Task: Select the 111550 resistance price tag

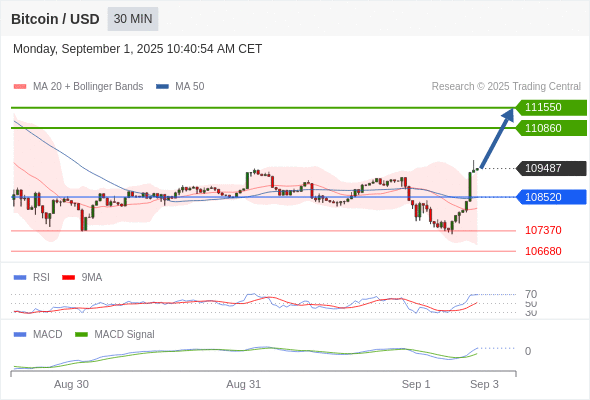Action: click(551, 108)
